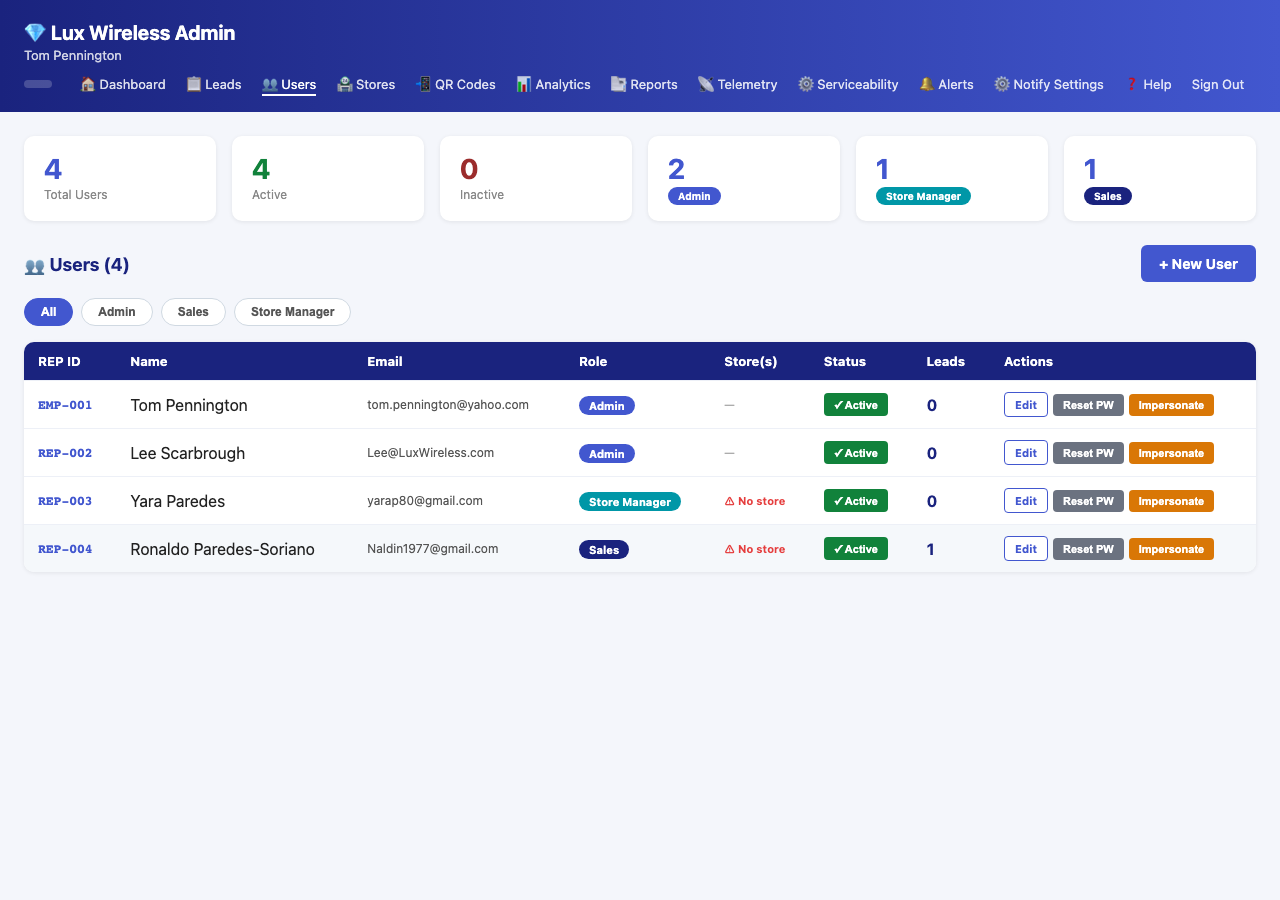Edit Lee Scarbrough's user record

(x=1026, y=453)
